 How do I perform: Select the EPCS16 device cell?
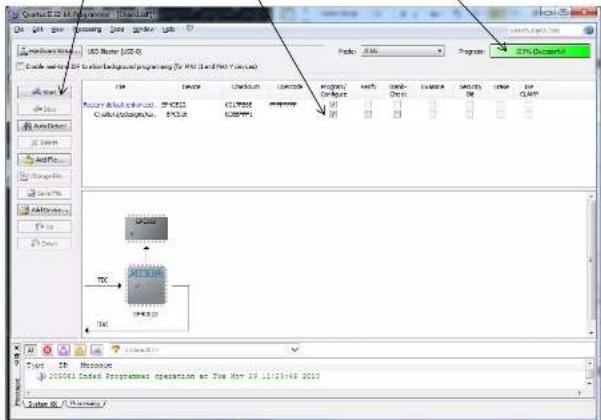(x=176, y=114)
